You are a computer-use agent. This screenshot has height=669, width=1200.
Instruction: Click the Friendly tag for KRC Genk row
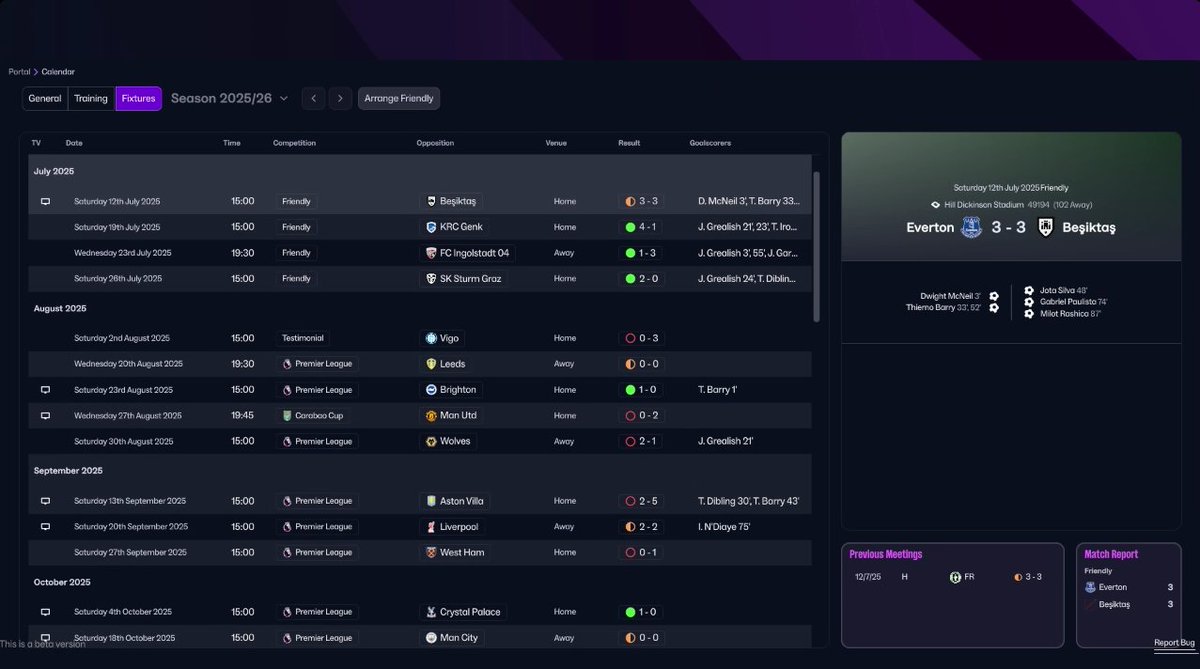point(297,227)
